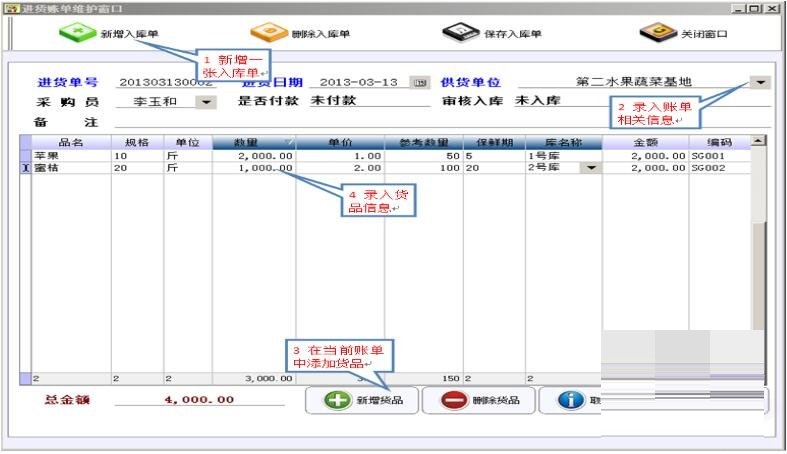The width and height of the screenshot is (787, 454).
Task: Click the 进货日期 field showing 2013-03-13
Action: click(x=359, y=82)
